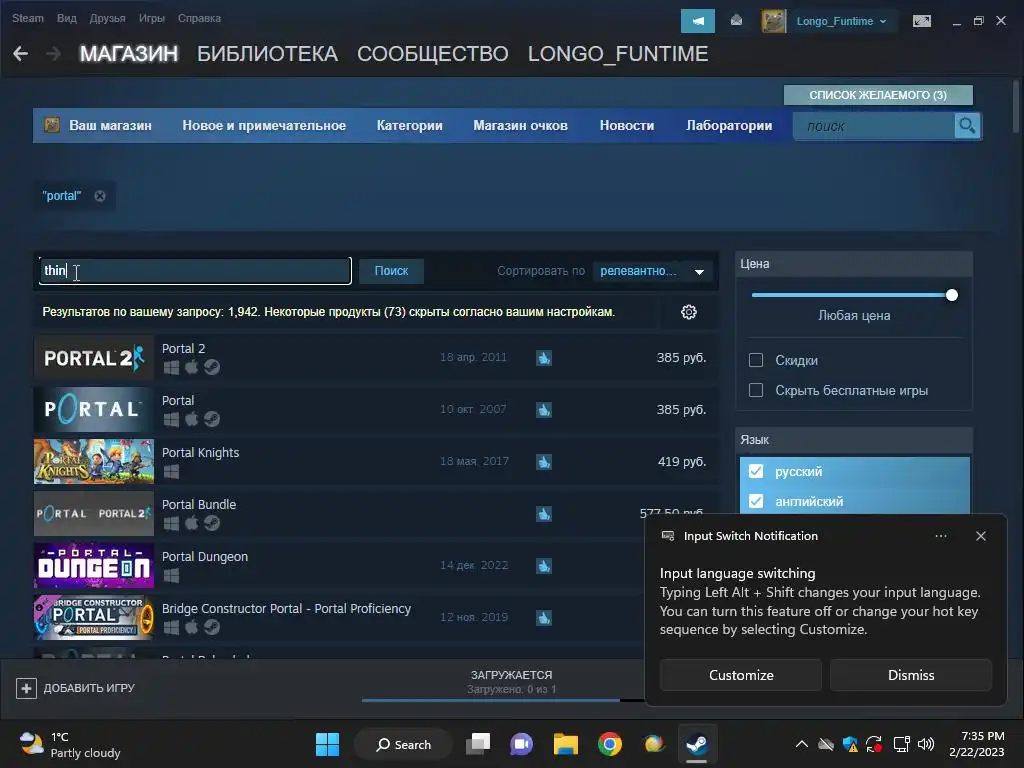Open the Игры menu
The image size is (1024, 768).
[152, 18]
